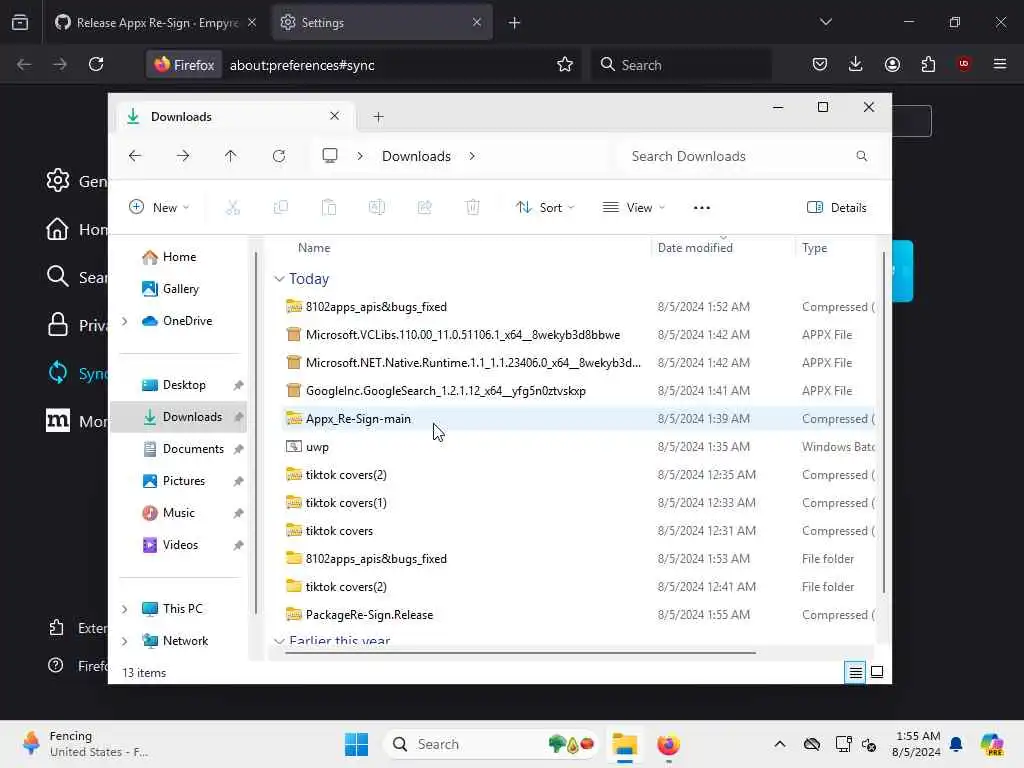Open the Sort dropdown menu

(545, 208)
